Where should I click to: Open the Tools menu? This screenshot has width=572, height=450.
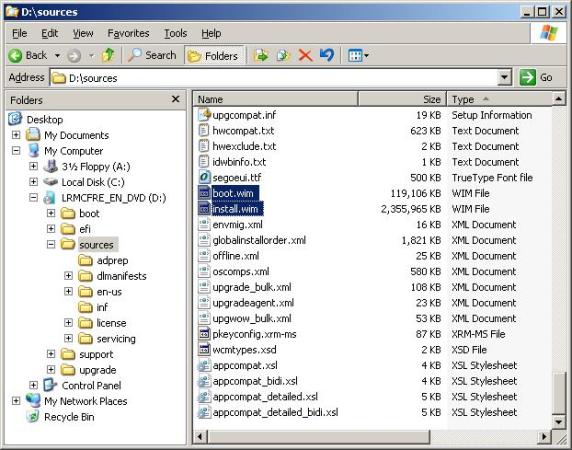click(175, 34)
